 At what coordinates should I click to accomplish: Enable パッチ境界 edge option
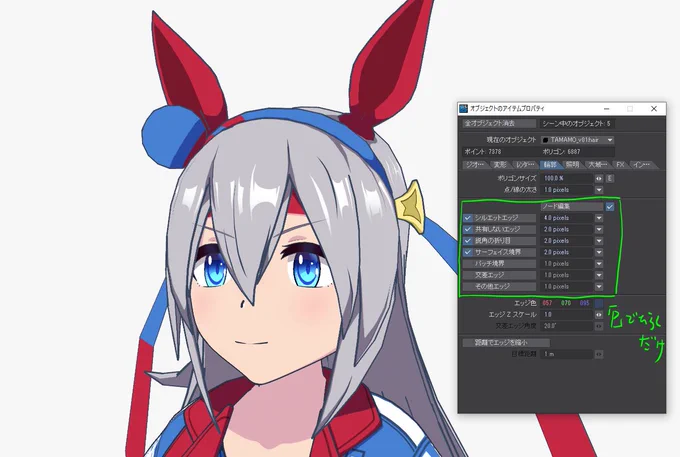500,264
